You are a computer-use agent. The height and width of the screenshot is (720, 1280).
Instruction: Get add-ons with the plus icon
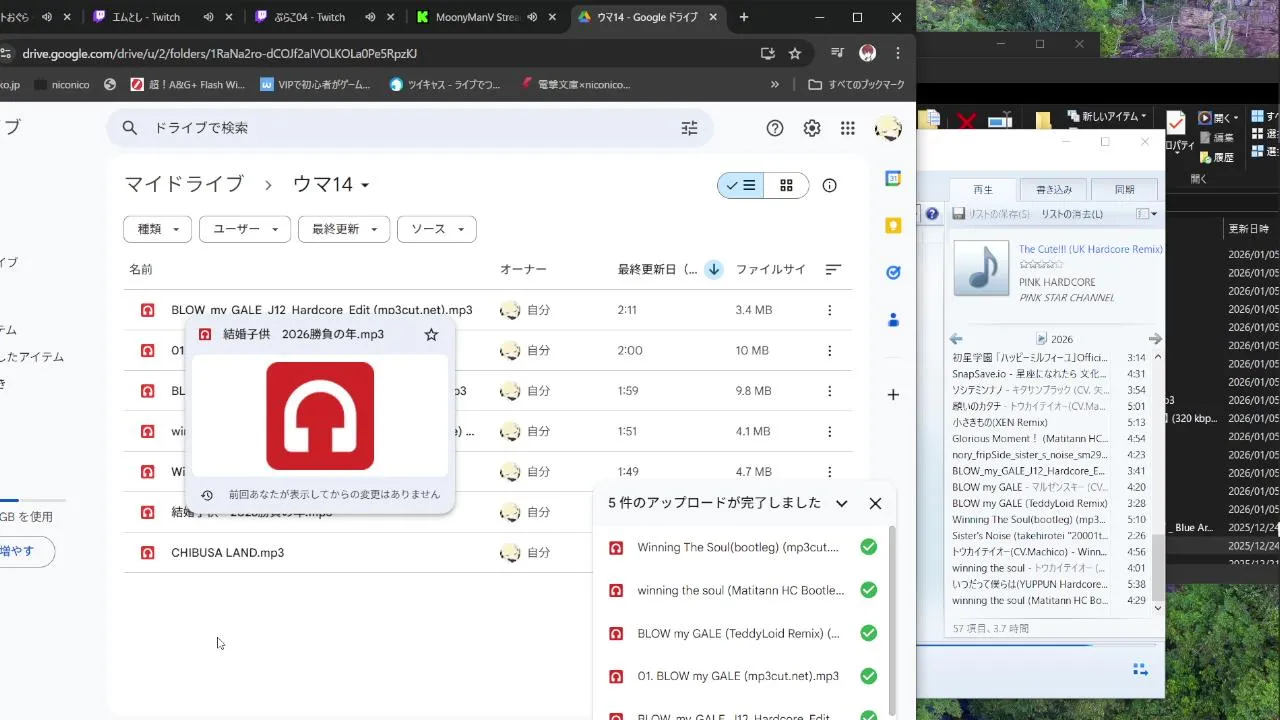[x=893, y=394]
